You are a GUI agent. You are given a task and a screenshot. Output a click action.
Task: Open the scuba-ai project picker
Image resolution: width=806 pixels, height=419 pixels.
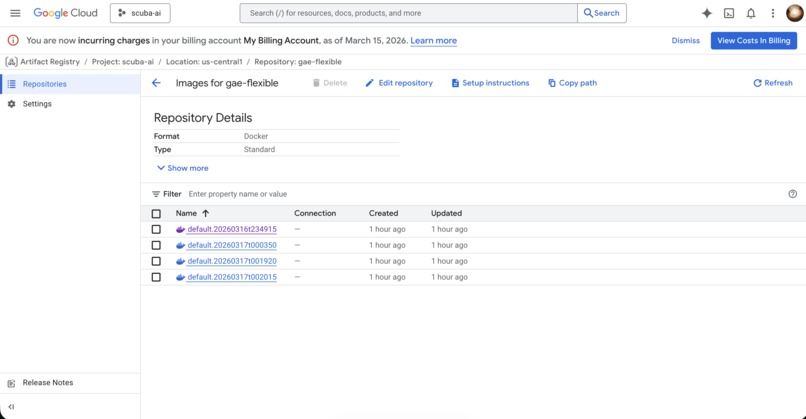[140, 13]
